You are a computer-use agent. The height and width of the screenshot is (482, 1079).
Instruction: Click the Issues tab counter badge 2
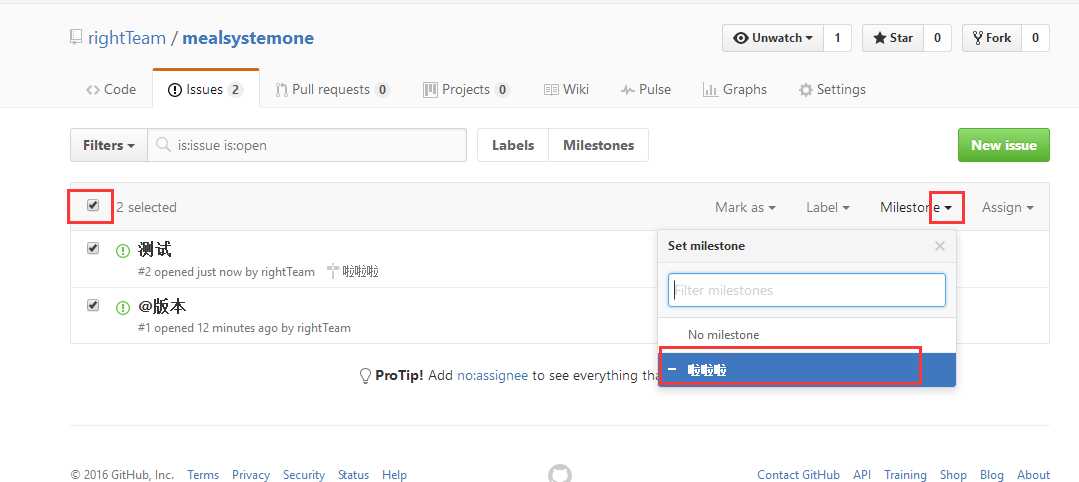pyautogui.click(x=235, y=90)
